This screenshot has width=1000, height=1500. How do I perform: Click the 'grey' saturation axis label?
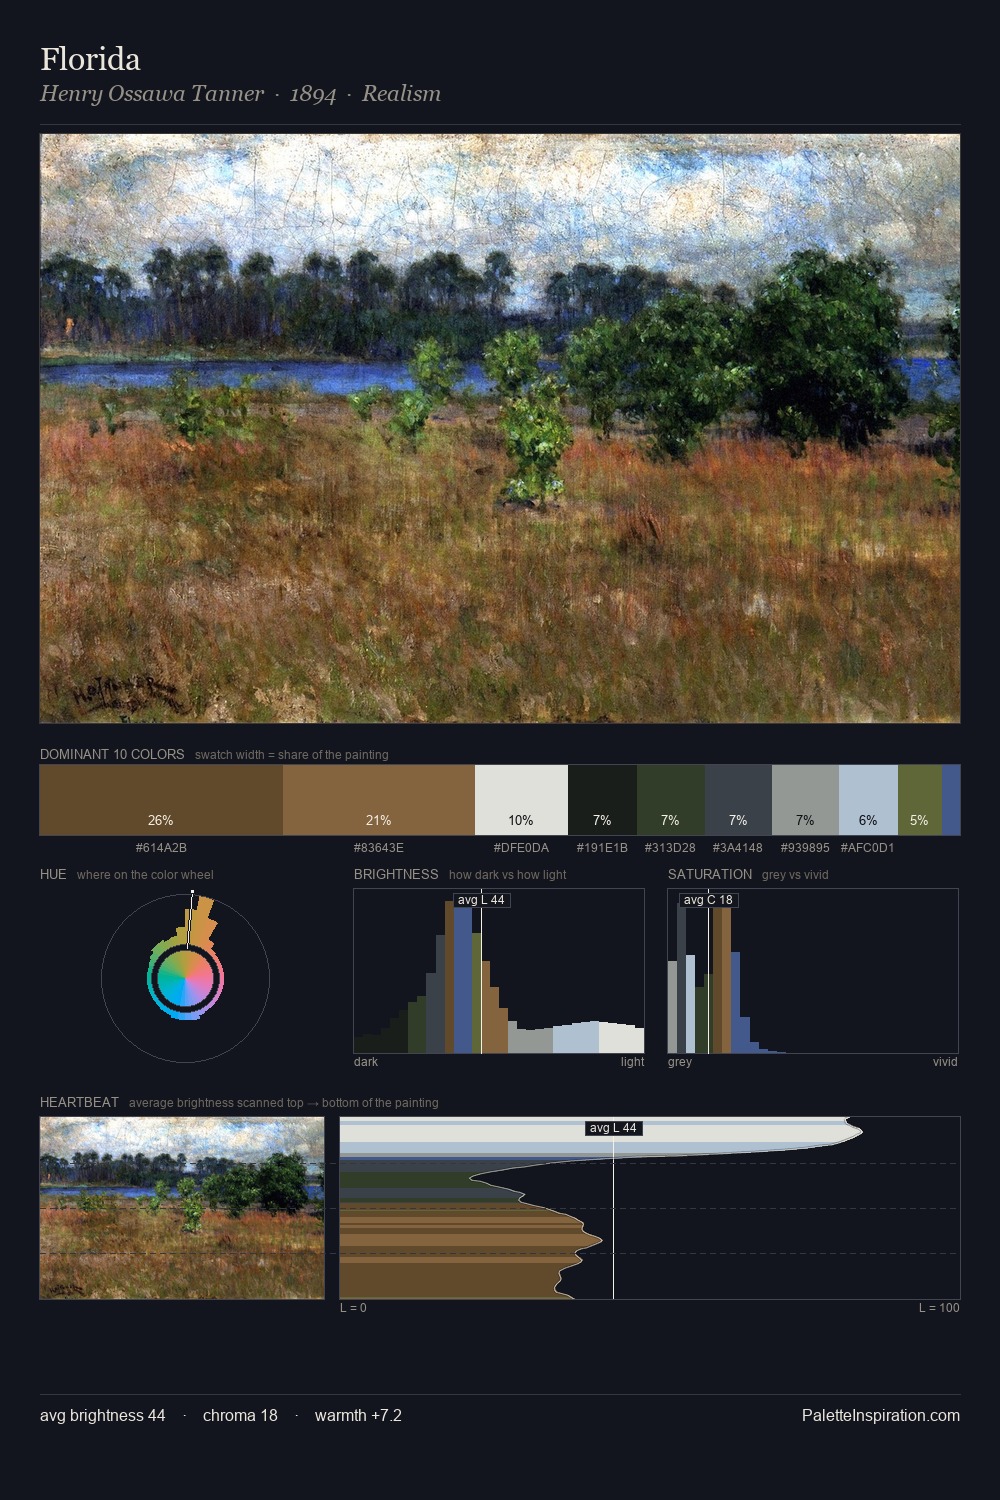coord(680,1062)
